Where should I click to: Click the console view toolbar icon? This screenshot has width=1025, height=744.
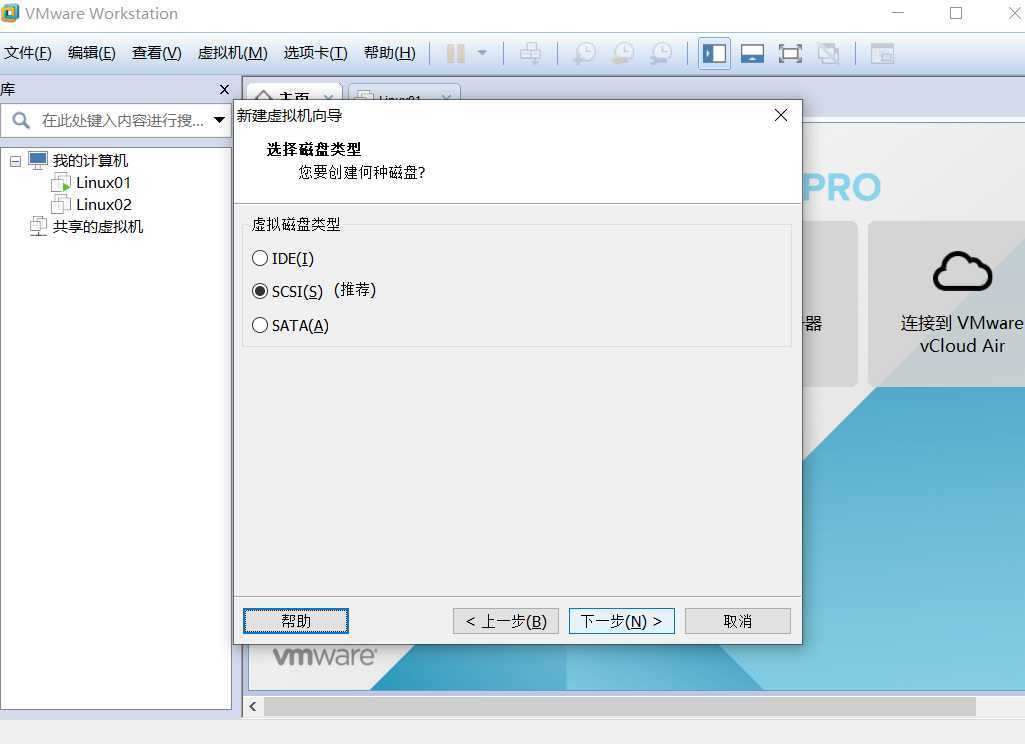pyautogui.click(x=882, y=54)
